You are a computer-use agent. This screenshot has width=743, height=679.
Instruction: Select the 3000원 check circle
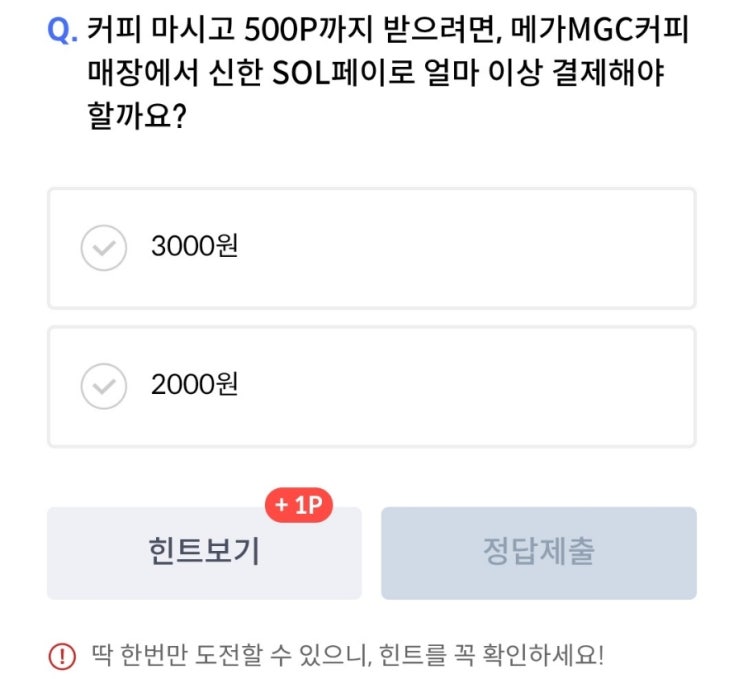click(x=103, y=247)
